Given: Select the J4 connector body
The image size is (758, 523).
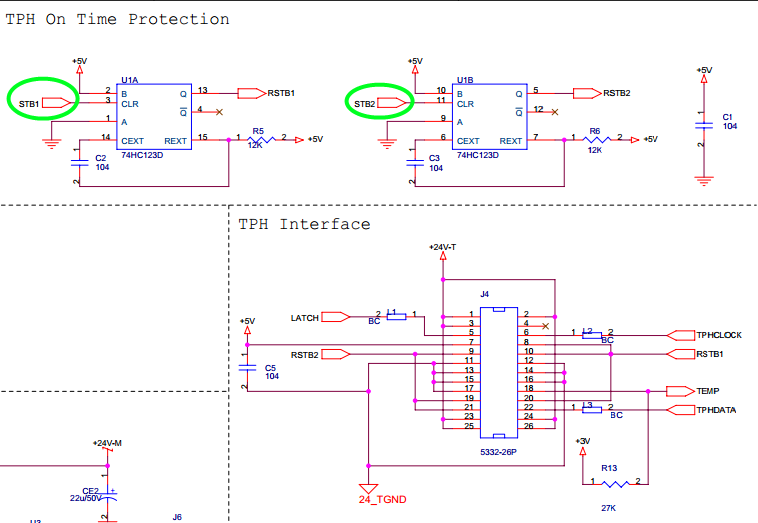Looking at the screenshot, I should [x=499, y=373].
